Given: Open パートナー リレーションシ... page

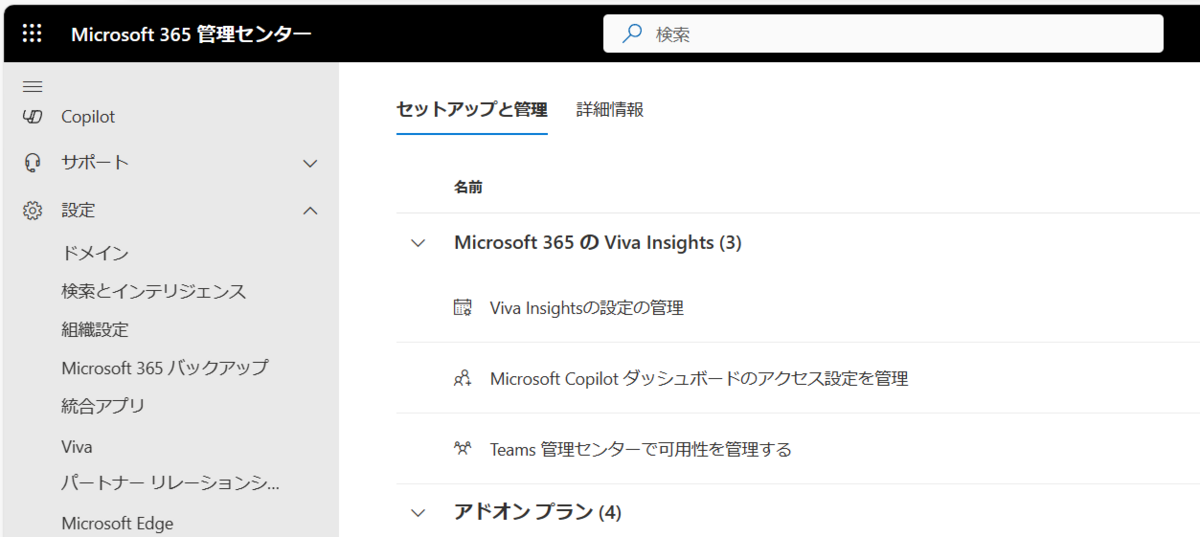Looking at the screenshot, I should pos(171,484).
